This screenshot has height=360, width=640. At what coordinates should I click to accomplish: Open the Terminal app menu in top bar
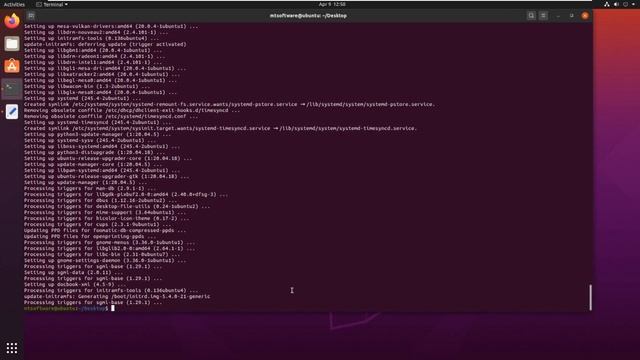(52, 4)
